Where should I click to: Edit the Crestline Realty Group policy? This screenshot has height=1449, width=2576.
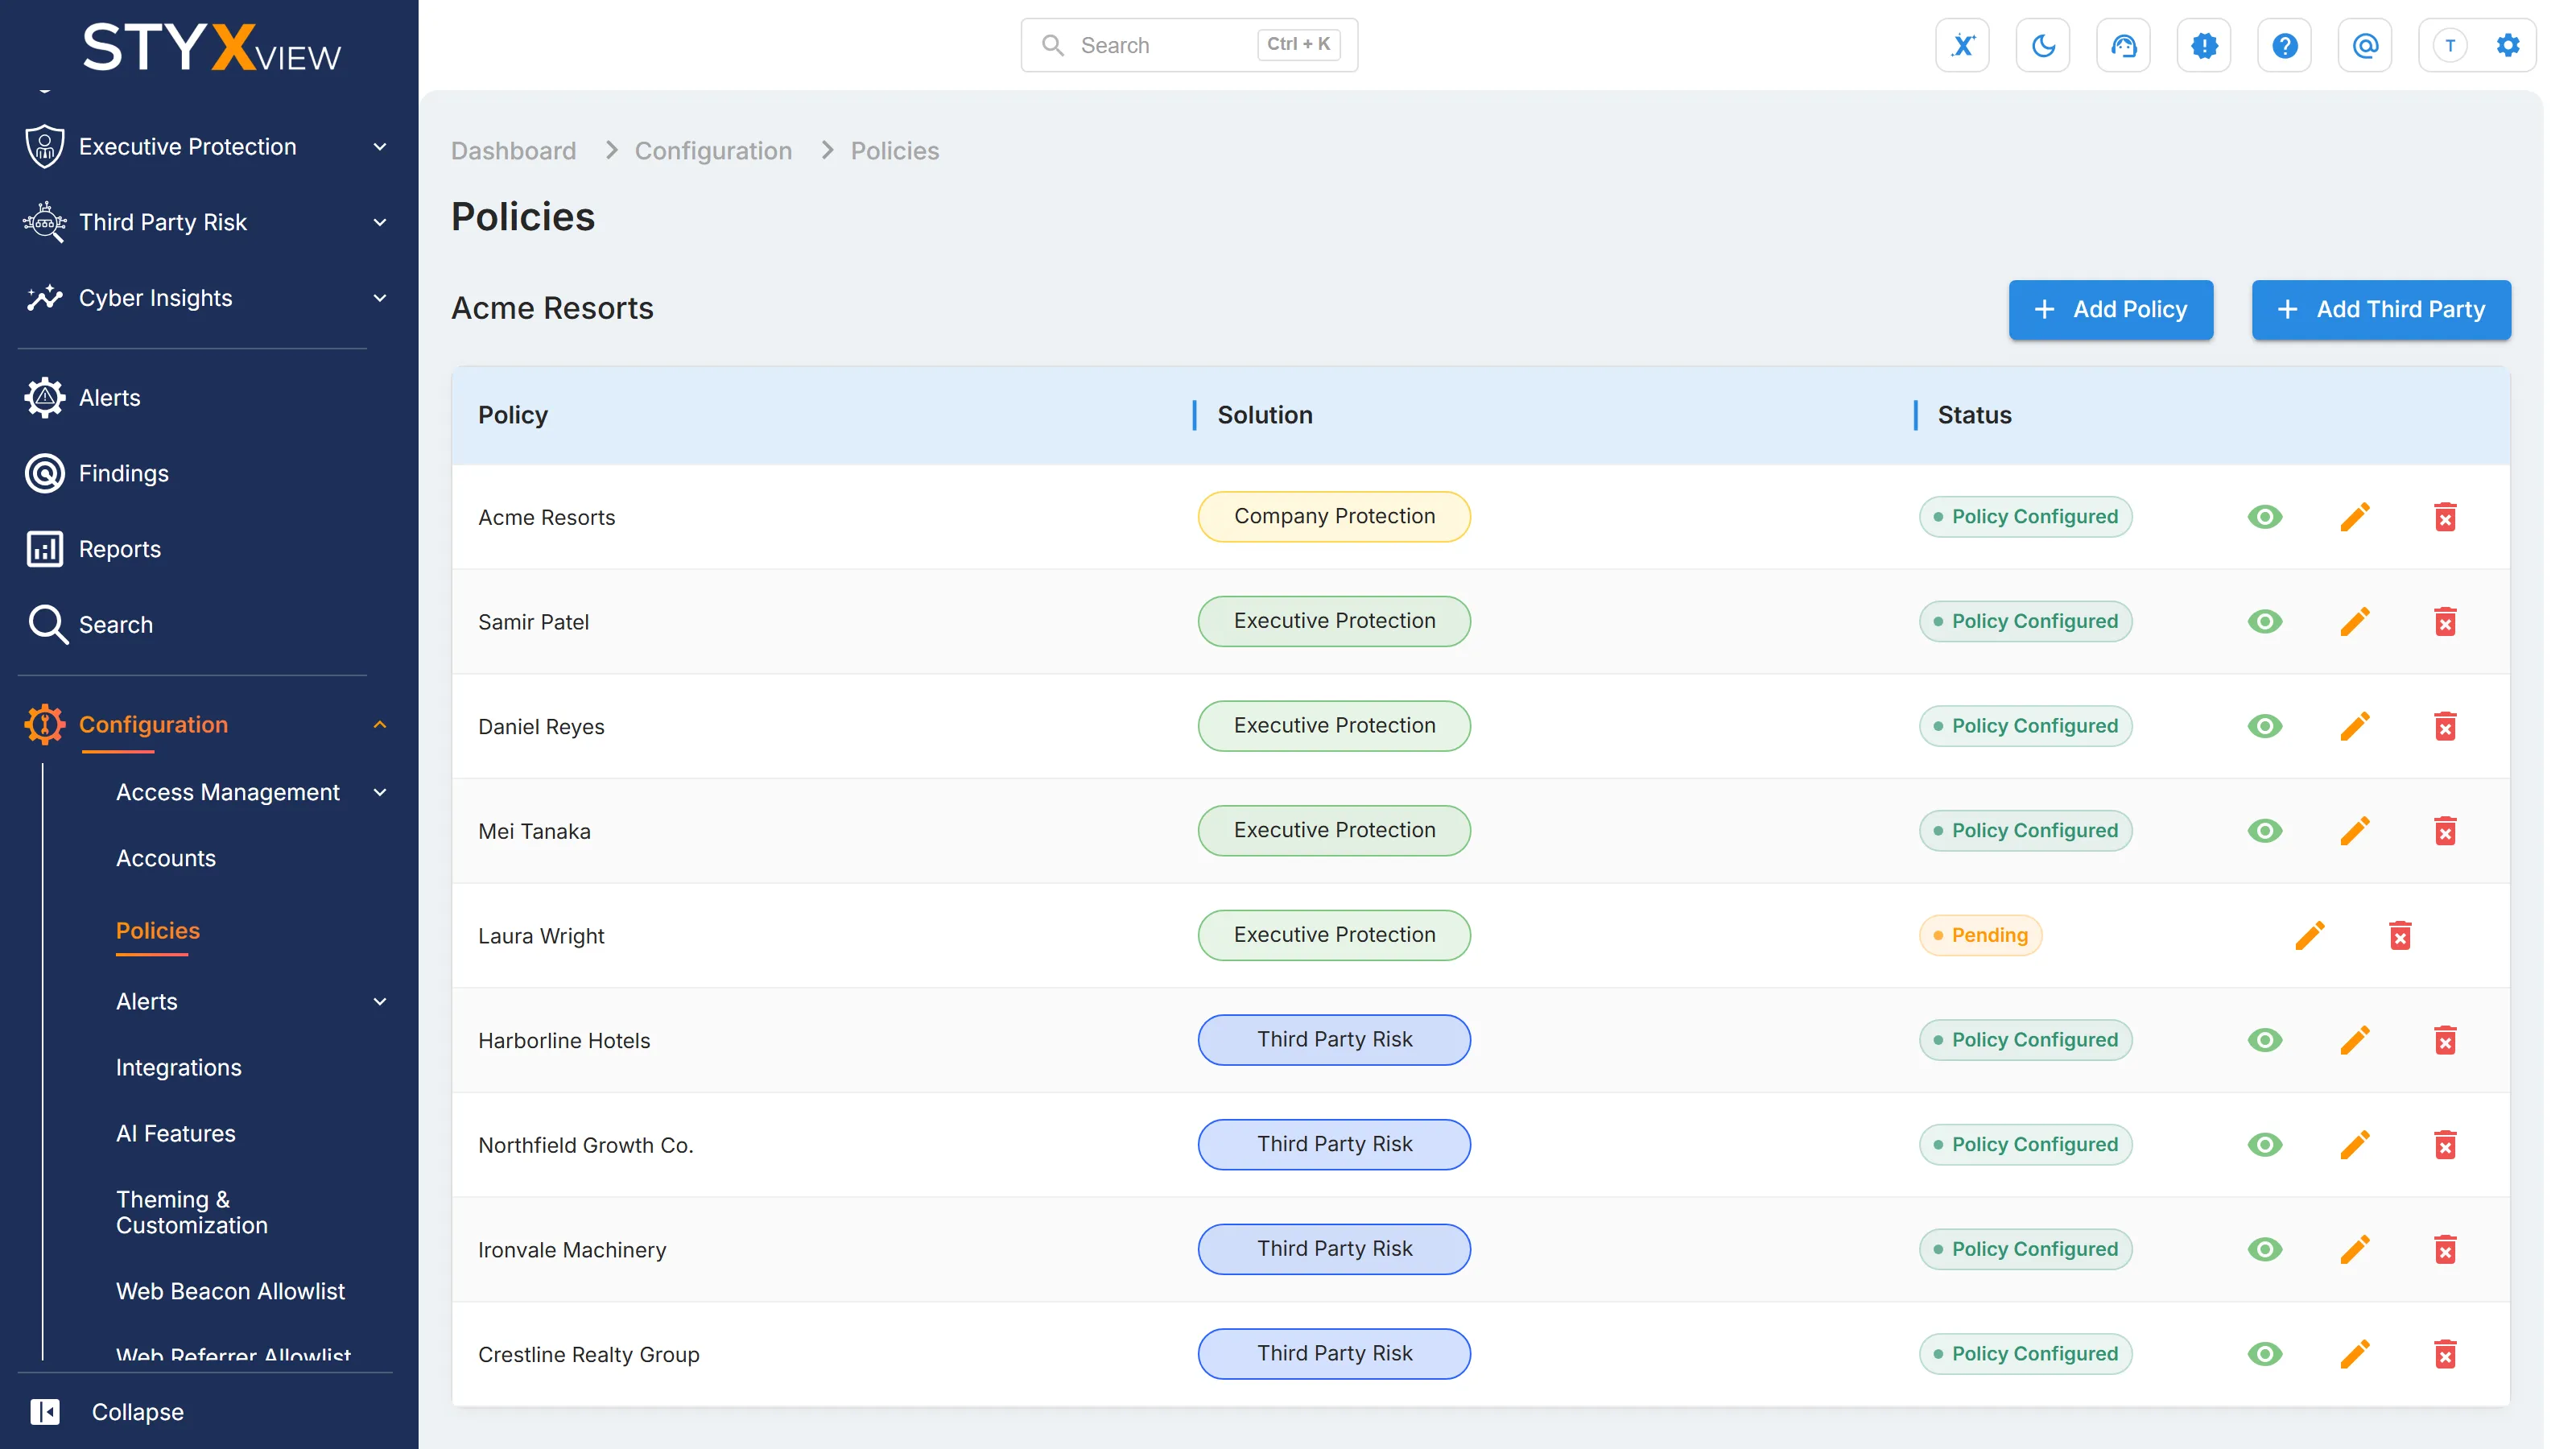pyautogui.click(x=2355, y=1354)
